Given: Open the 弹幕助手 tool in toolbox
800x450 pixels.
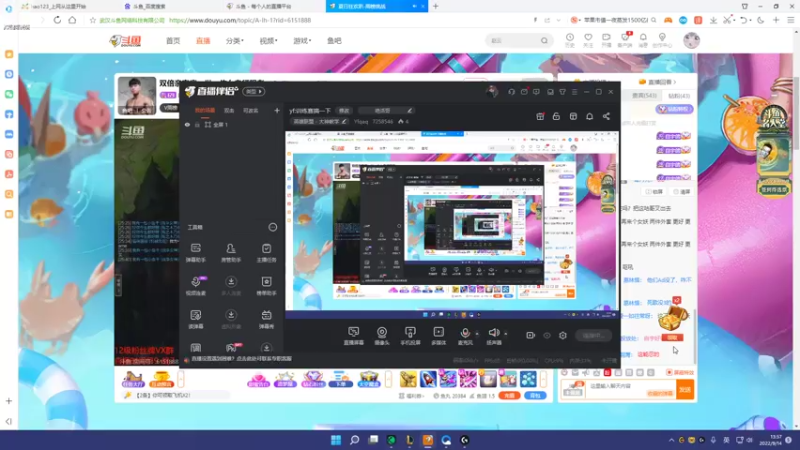Looking at the screenshot, I should pyautogui.click(x=195, y=253).
